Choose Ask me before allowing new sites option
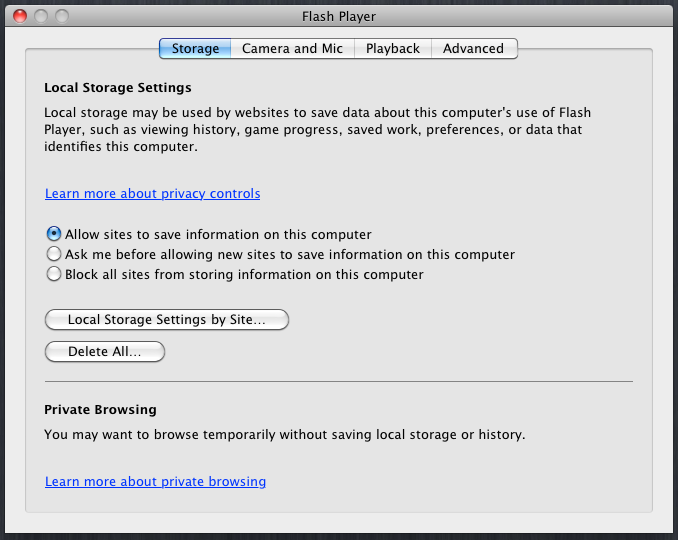The width and height of the screenshot is (678, 540). point(54,254)
